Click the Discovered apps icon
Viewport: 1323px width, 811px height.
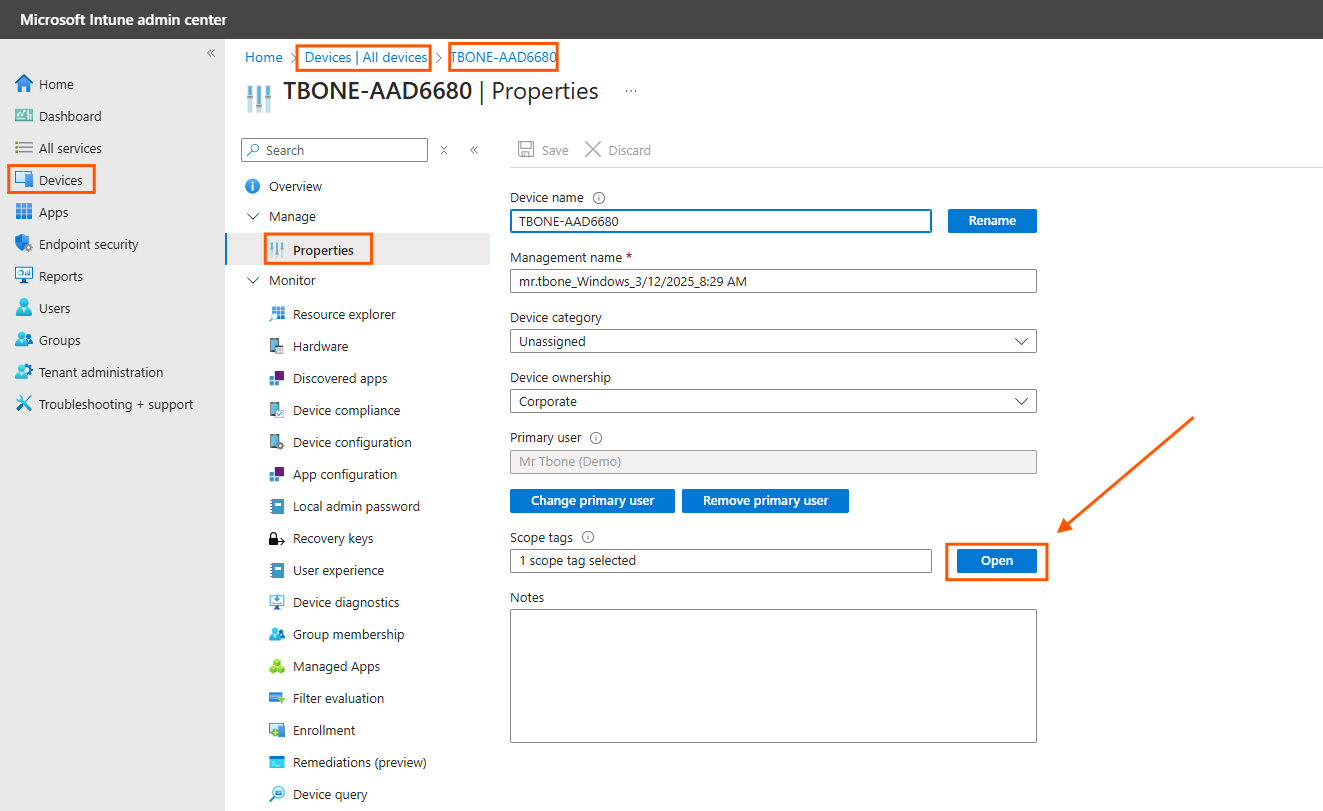point(276,378)
